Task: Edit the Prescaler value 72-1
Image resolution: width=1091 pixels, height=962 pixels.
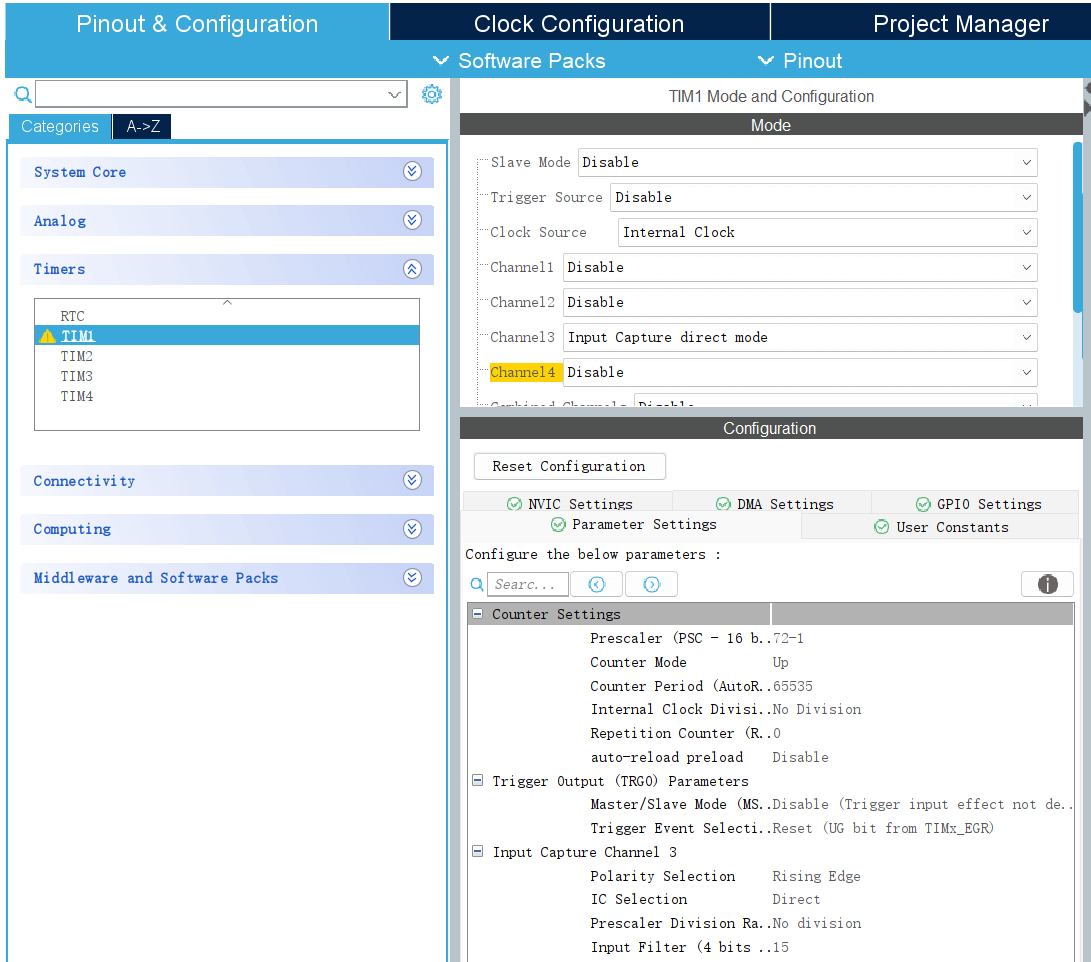Action: [x=788, y=638]
